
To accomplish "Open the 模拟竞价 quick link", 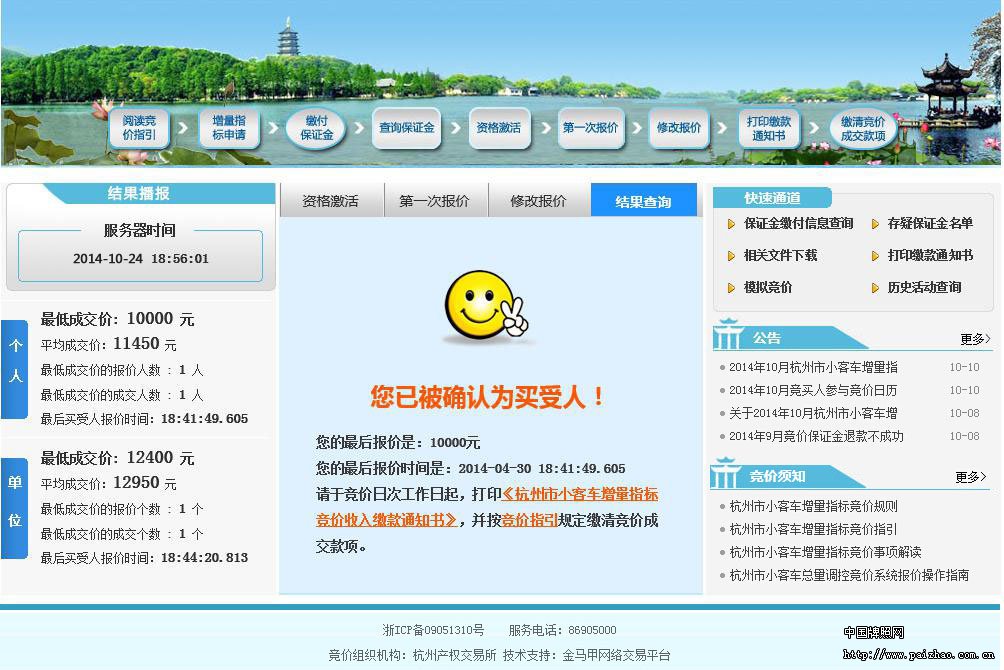I will (767, 288).
